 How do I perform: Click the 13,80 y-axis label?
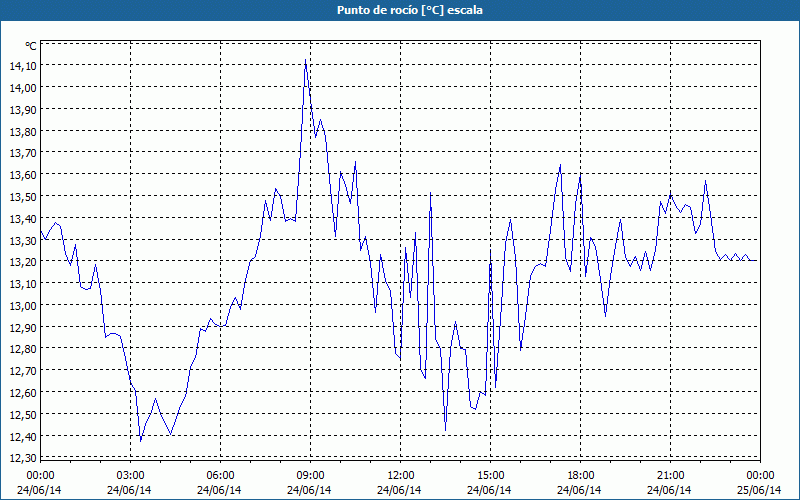(x=23, y=132)
